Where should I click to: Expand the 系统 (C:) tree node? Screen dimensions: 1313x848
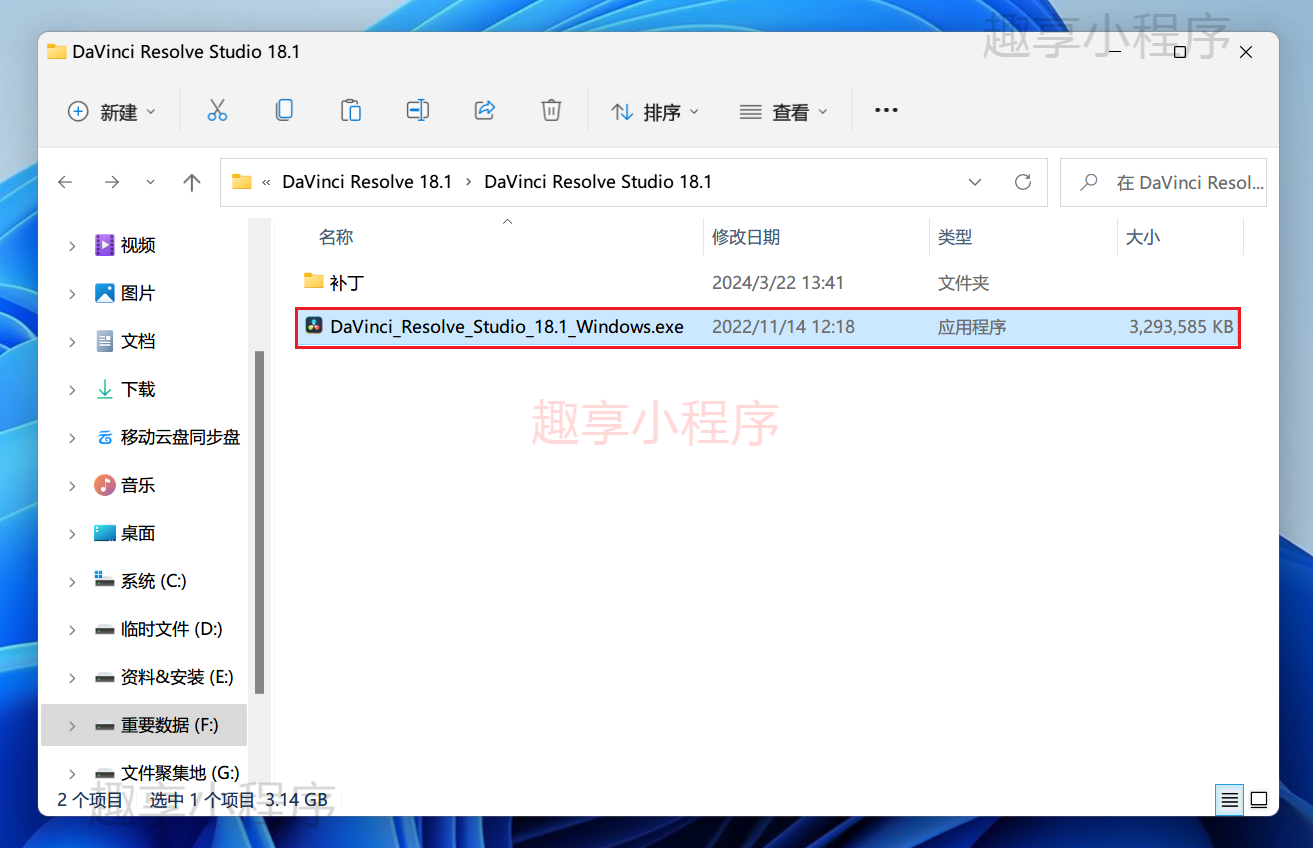click(72, 581)
